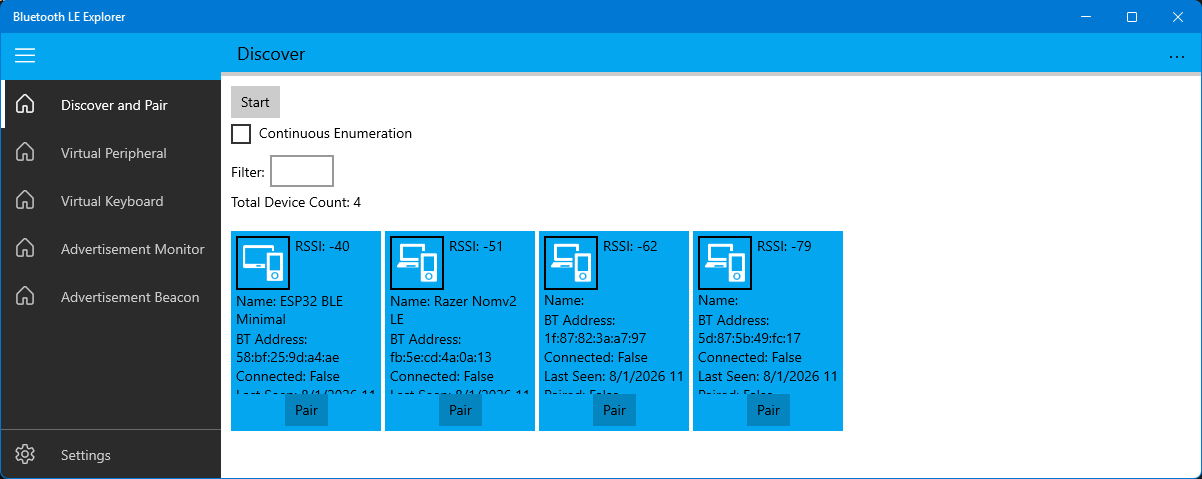
Task: Open the Virtual Keyboard page
Action: tap(110, 201)
